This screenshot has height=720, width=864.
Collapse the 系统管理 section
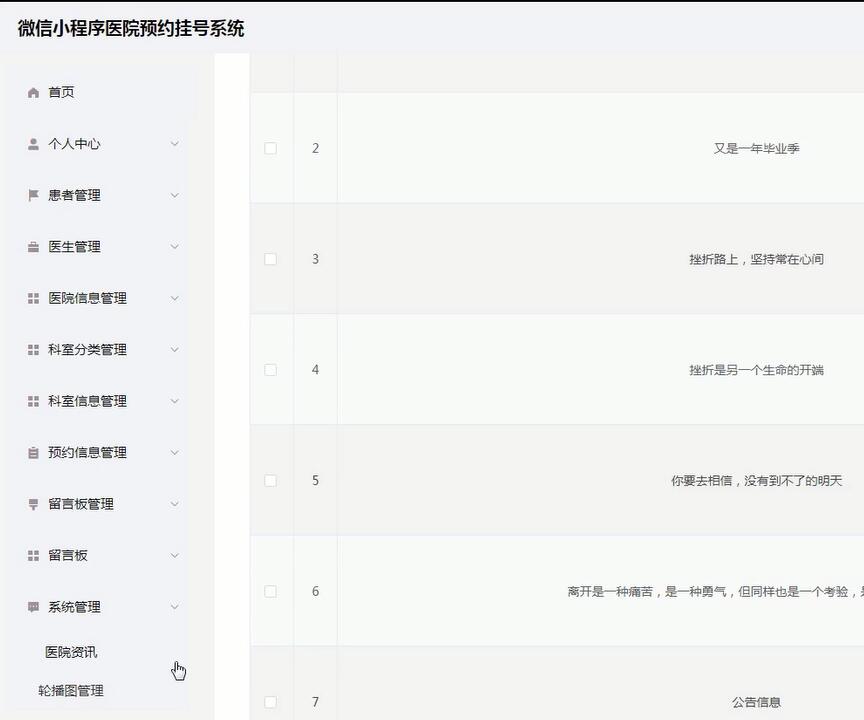click(174, 606)
